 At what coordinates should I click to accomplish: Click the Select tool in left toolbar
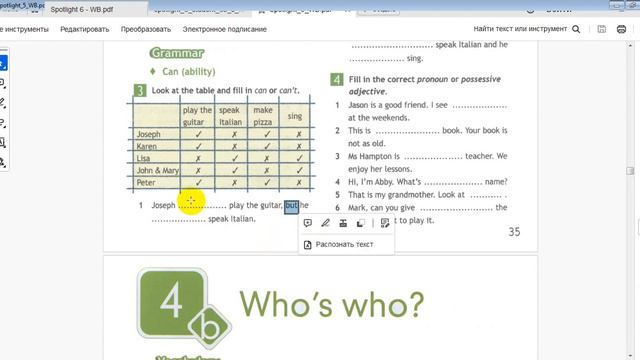coord(3,63)
